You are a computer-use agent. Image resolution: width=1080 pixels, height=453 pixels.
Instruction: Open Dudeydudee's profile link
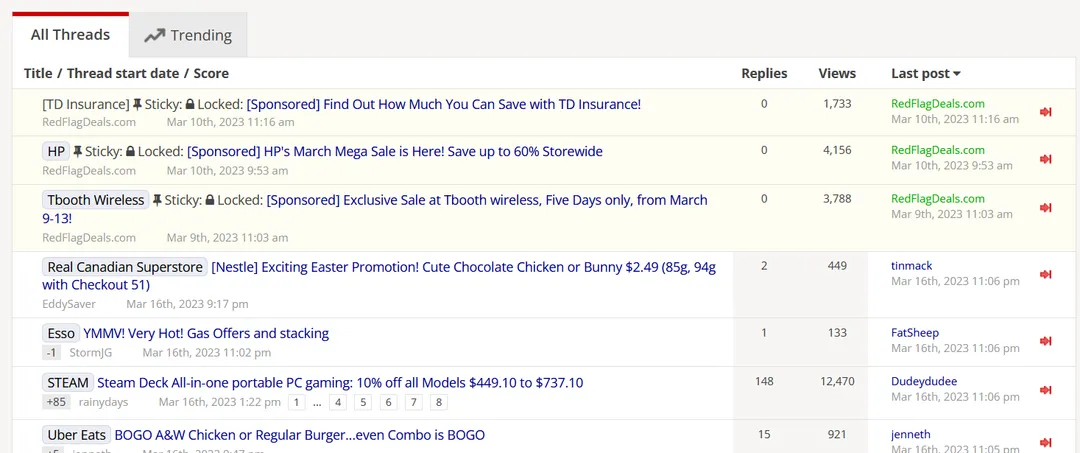[924, 381]
